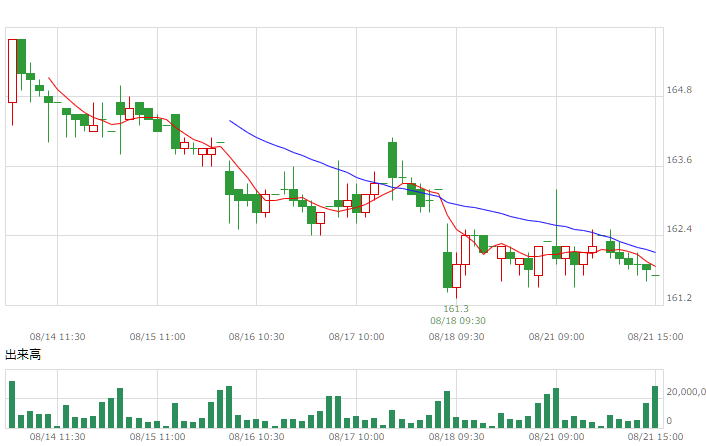Click the 163.6 price axis label

pyautogui.click(x=679, y=160)
